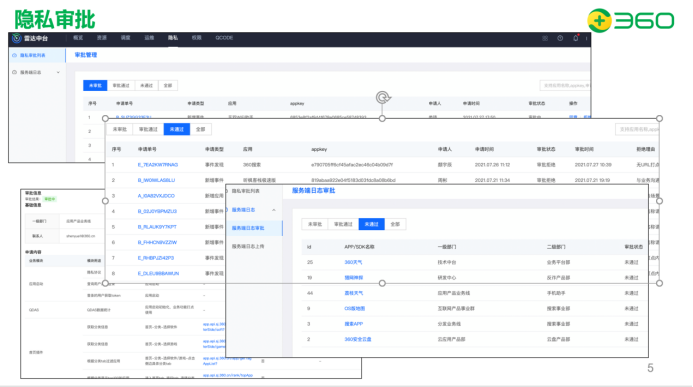Click the 技术中台 department cell
693x387 pixels.
coord(447,262)
